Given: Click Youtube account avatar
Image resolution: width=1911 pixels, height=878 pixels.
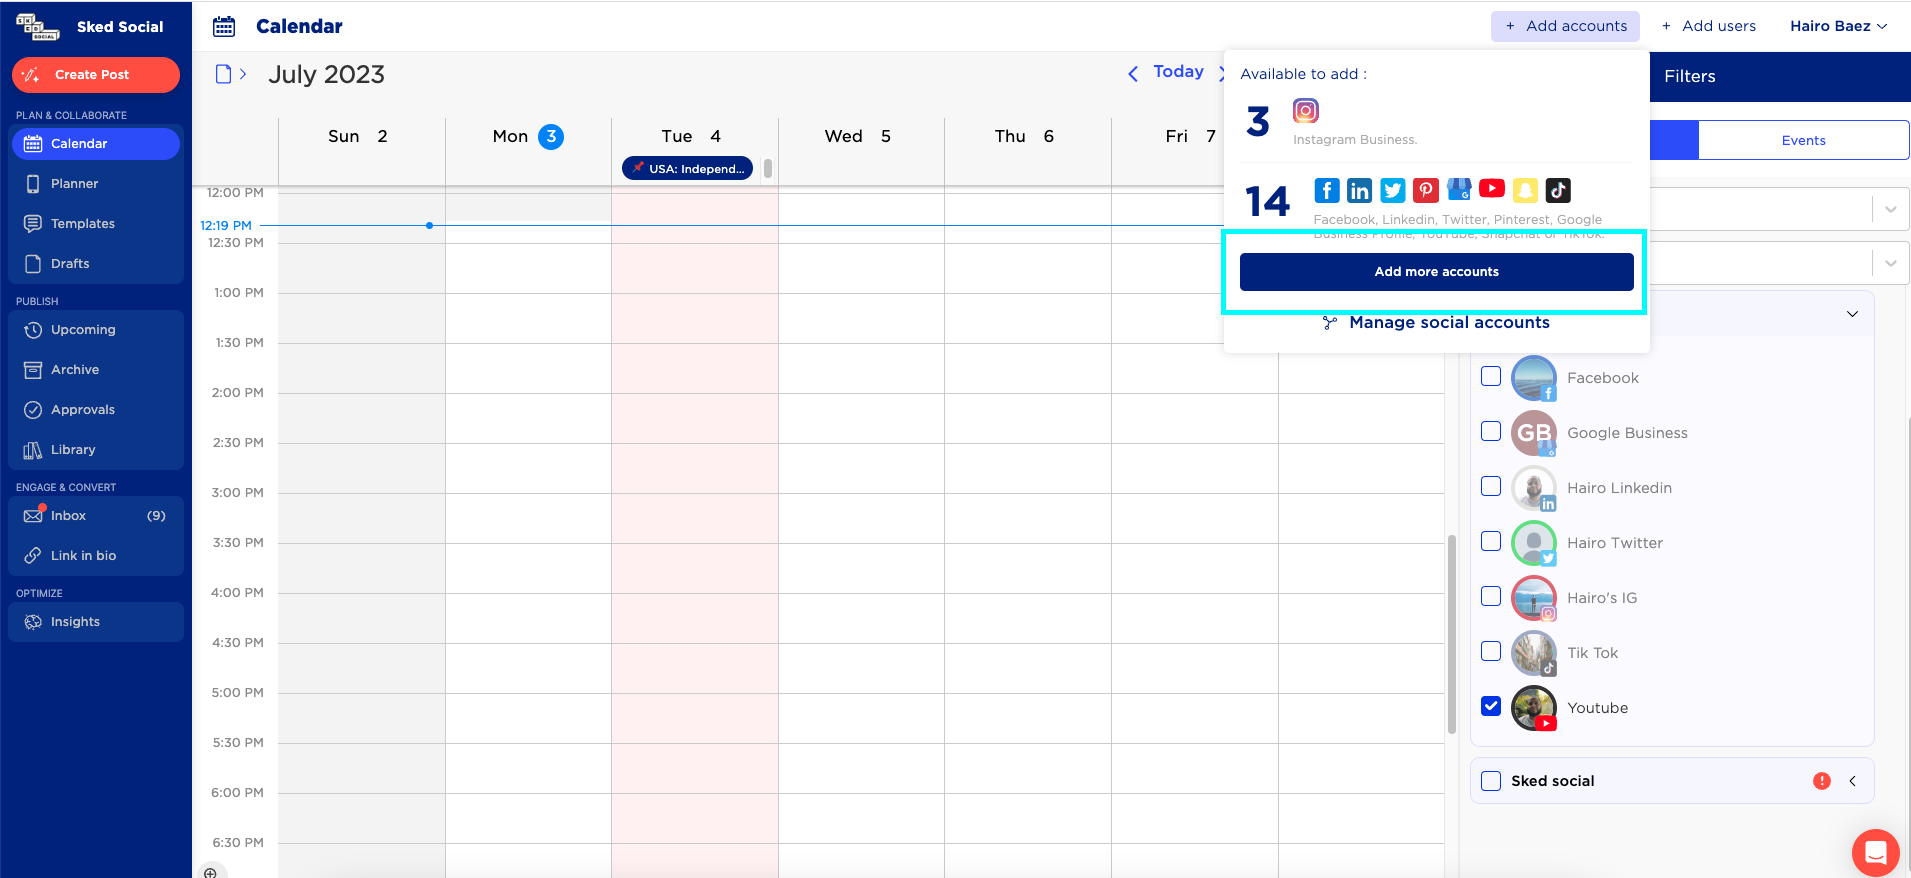Looking at the screenshot, I should click(x=1534, y=708).
